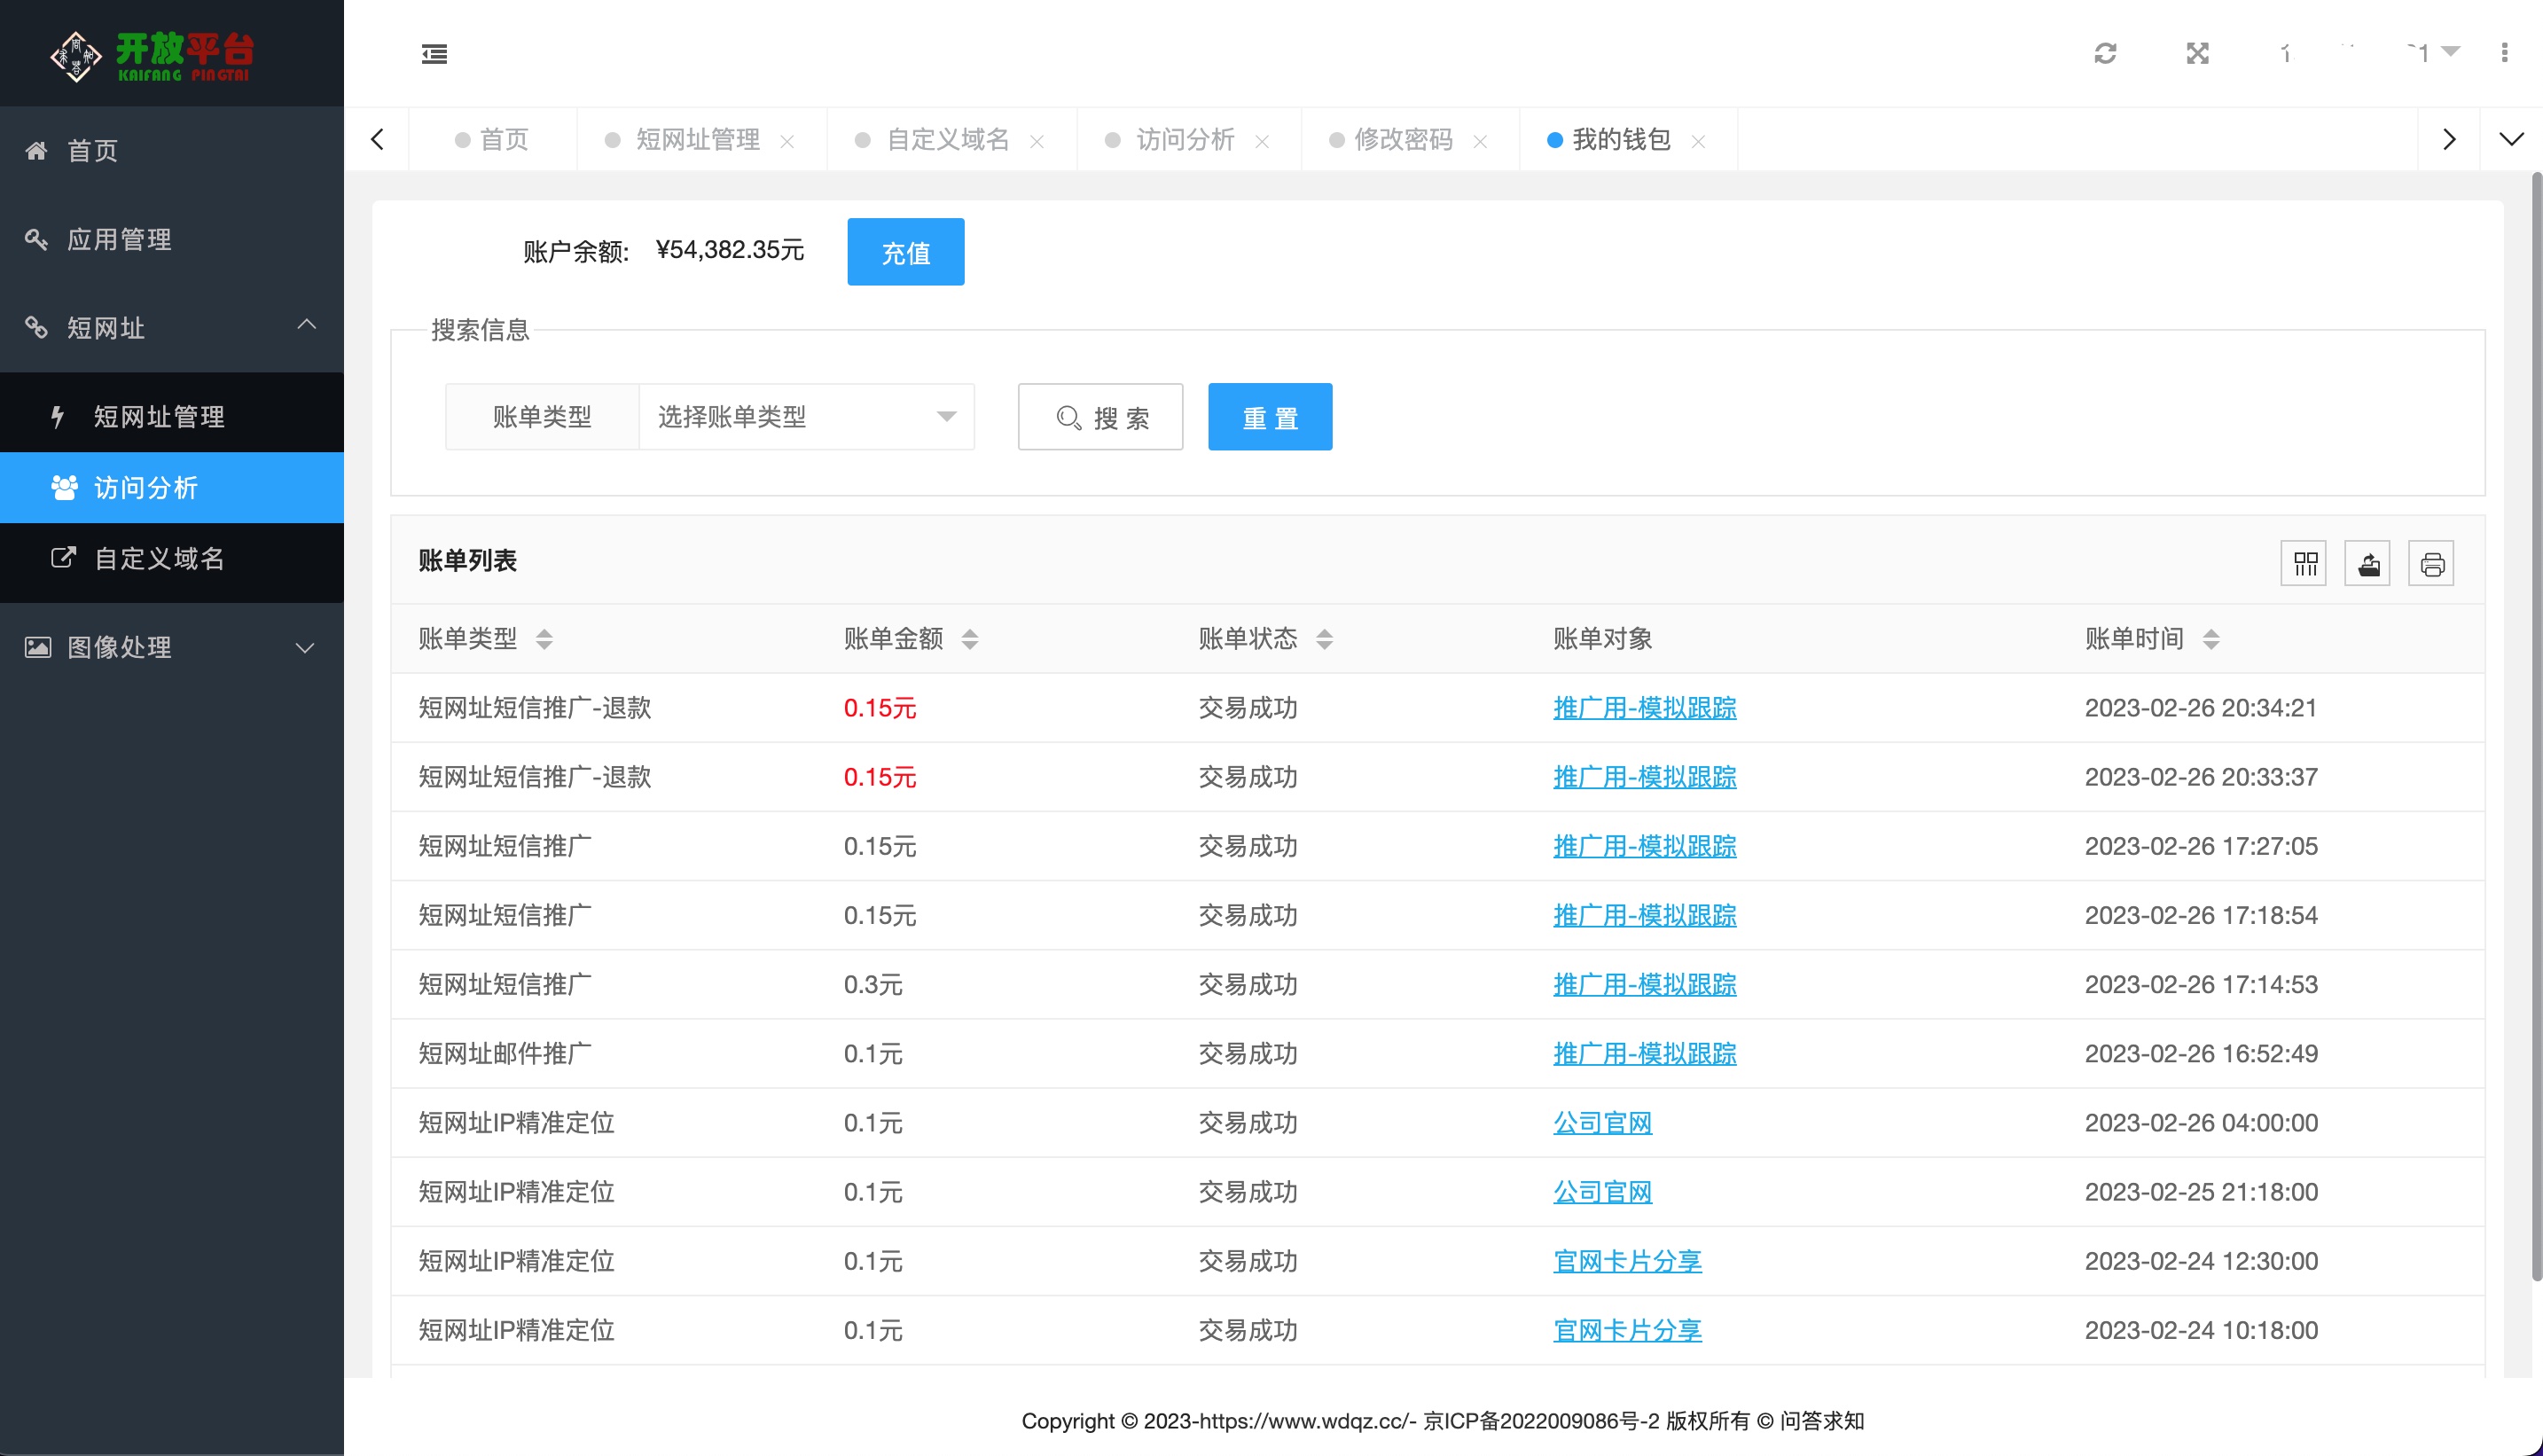Sort by 账单金额 column arrows
This screenshot has height=1456, width=2543.
pyautogui.click(x=969, y=639)
